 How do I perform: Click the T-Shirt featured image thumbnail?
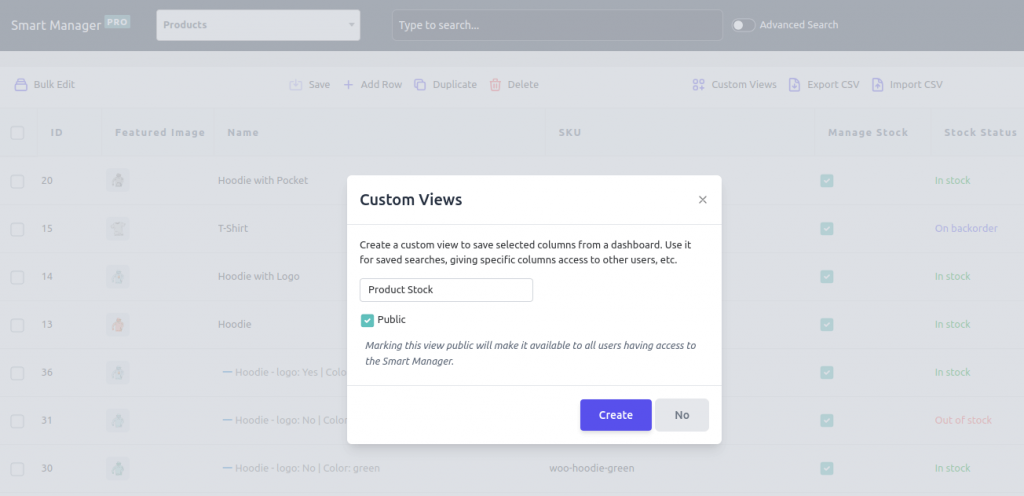click(118, 228)
